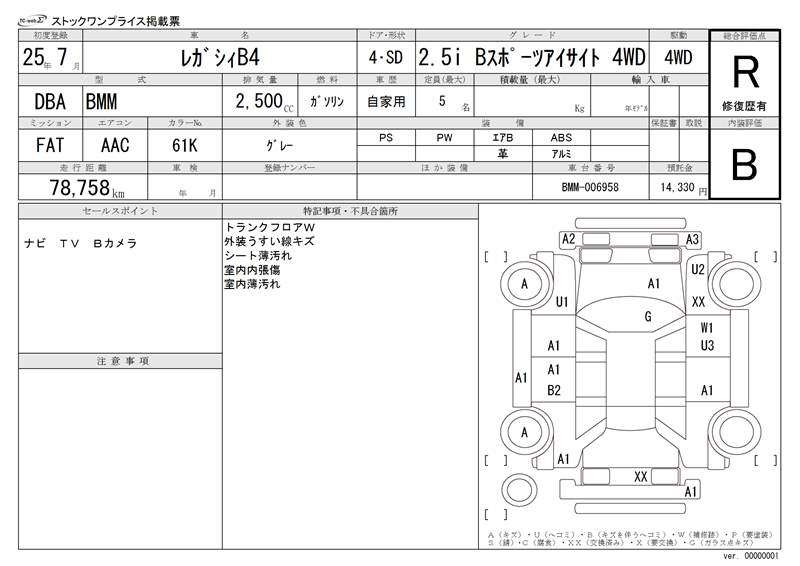Click the bottom-left bracket under spare tire
Viewport: 800px width, 566px height.
[495, 514]
